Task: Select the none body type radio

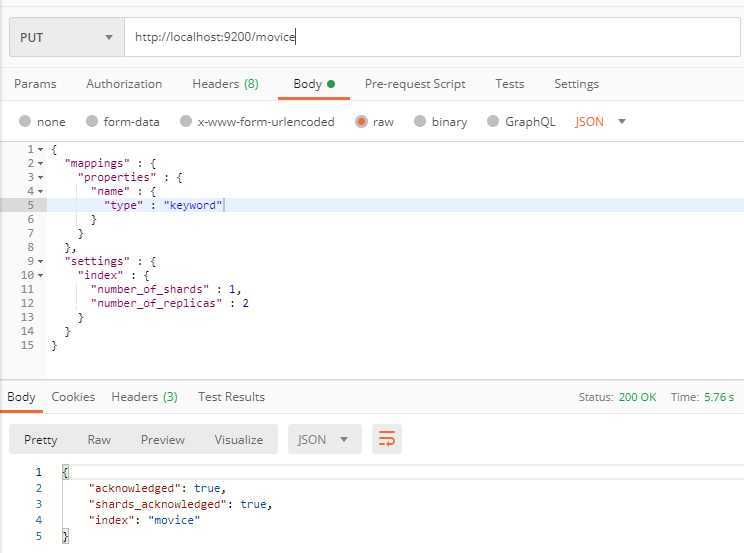Action: [x=25, y=122]
